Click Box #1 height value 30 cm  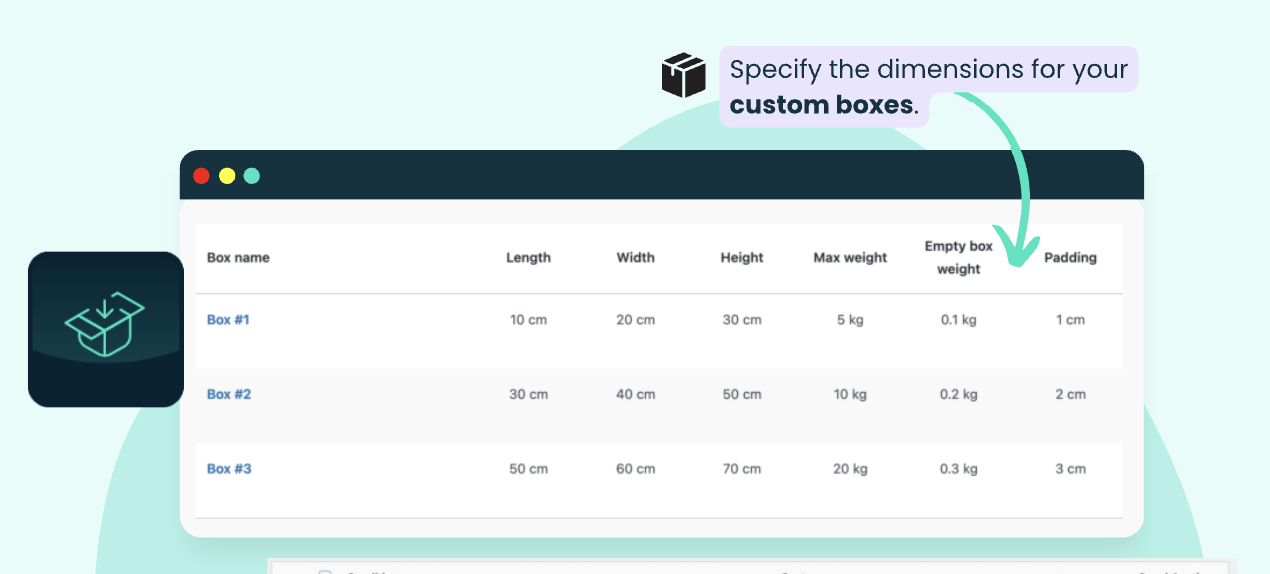742,320
